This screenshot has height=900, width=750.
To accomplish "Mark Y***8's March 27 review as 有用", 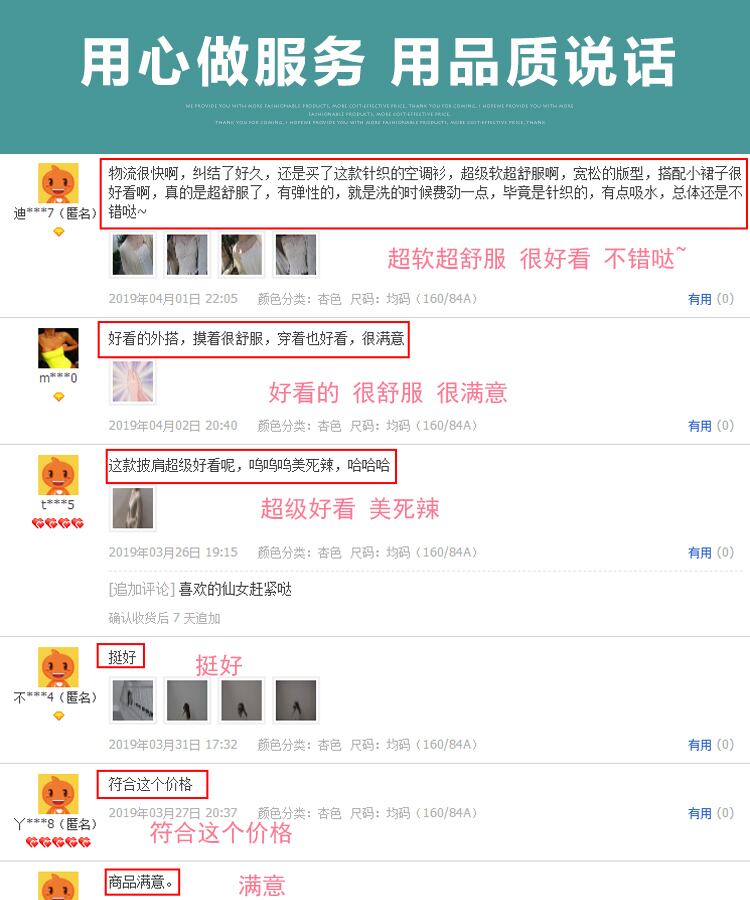I will (700, 813).
